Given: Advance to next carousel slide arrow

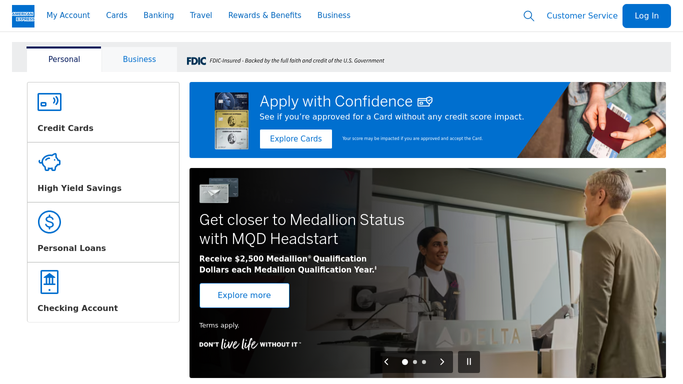Looking at the screenshot, I should point(442,362).
